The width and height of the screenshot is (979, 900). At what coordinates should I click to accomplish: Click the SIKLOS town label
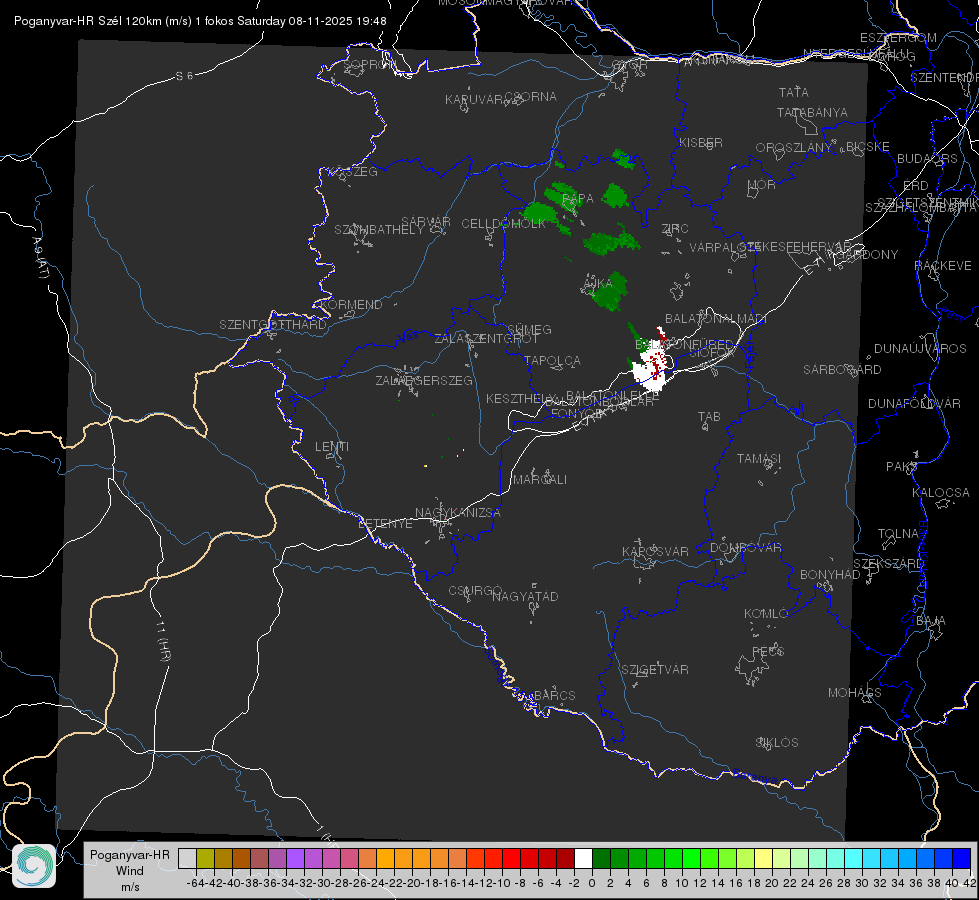(x=777, y=743)
